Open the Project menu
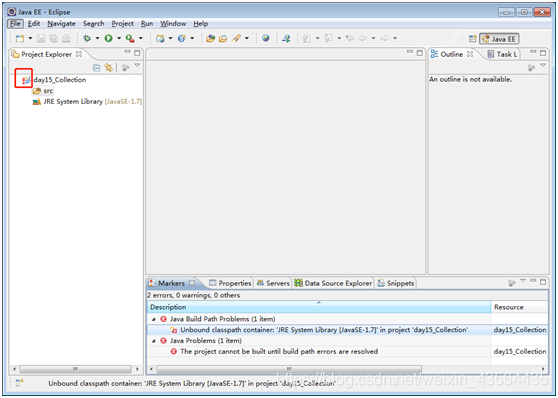The image size is (558, 398). (122, 23)
